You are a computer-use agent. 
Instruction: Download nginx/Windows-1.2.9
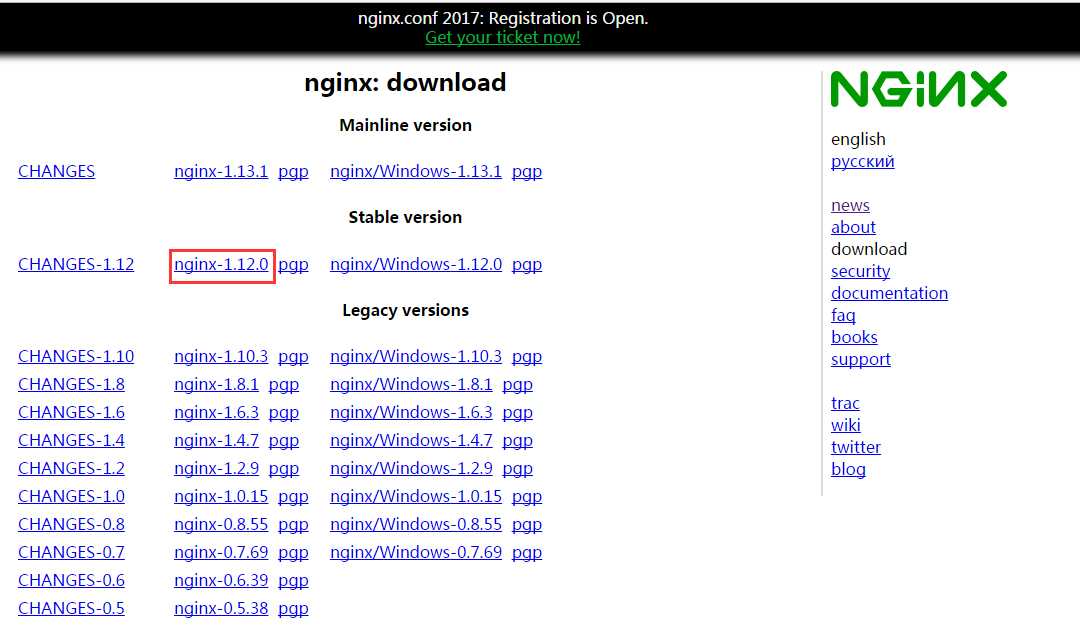tap(411, 468)
